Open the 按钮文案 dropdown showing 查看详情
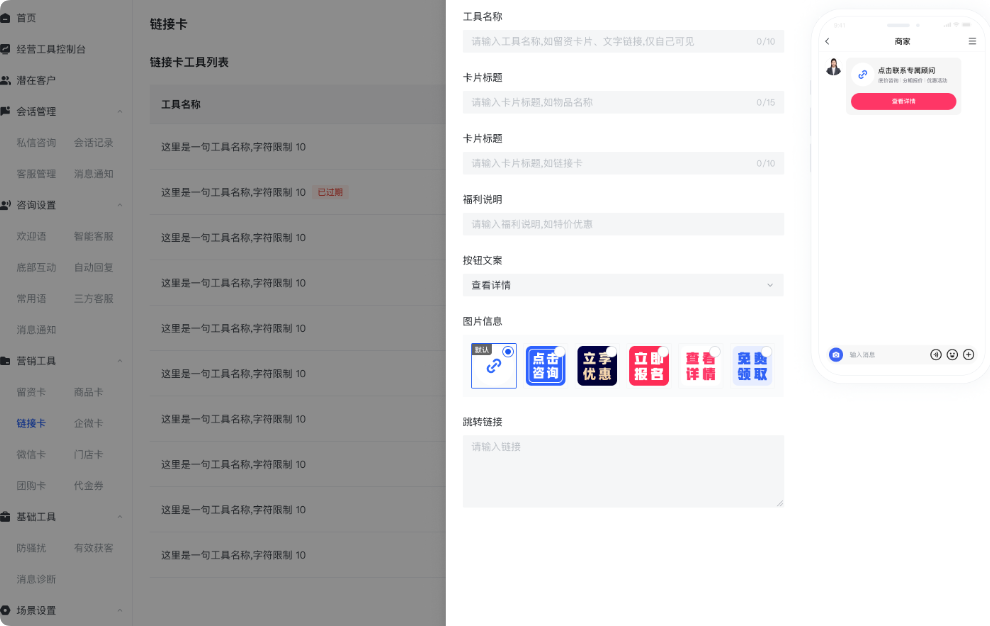Screen dimensions: 990x626 click(623, 286)
